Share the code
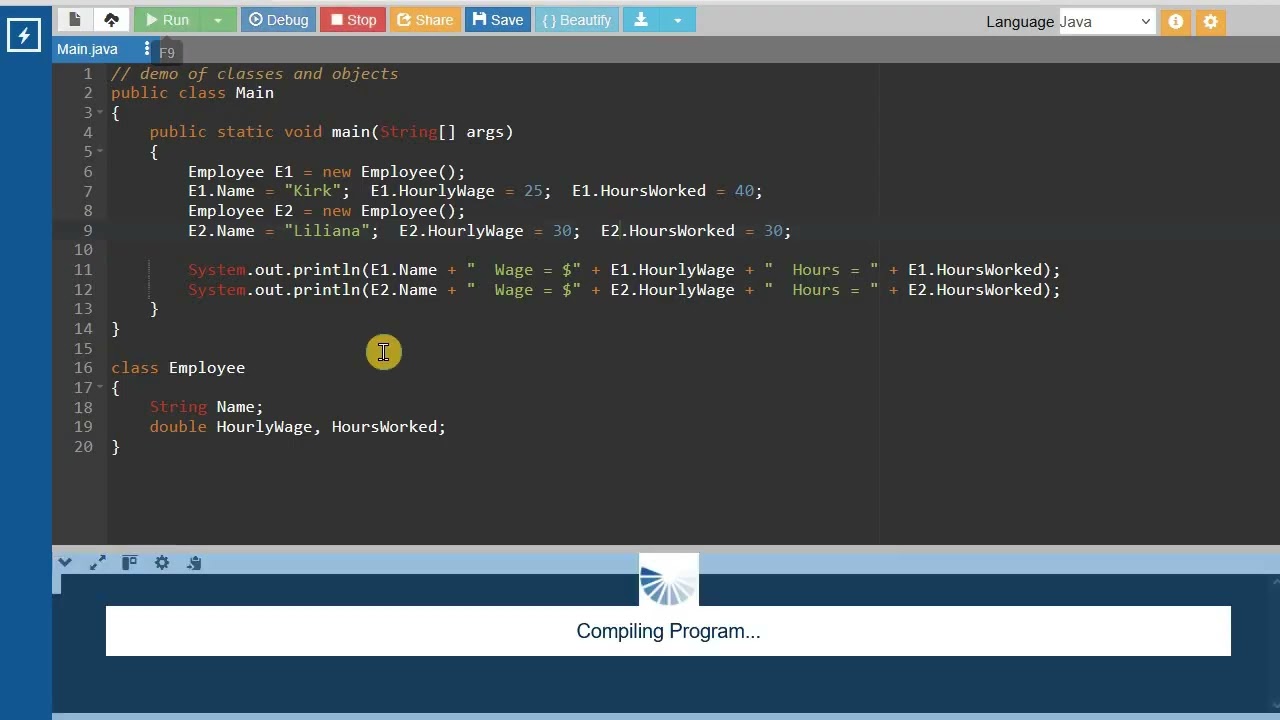This screenshot has height=720, width=1280. 425,19
